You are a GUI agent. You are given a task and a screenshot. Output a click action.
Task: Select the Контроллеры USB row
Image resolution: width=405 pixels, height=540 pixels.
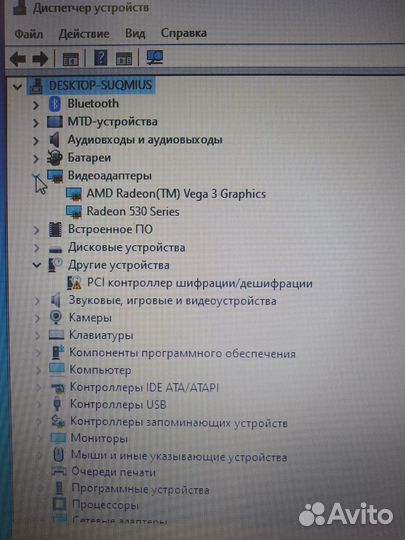coord(118,404)
